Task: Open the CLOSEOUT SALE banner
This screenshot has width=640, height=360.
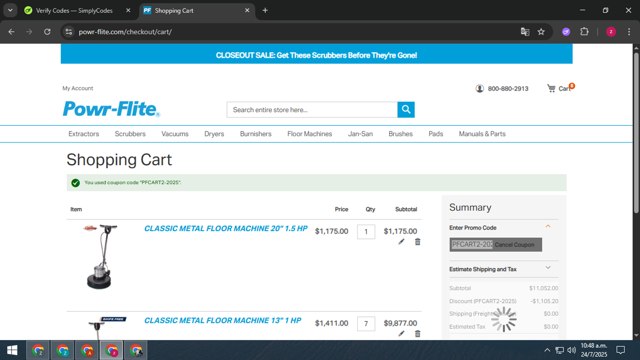Action: pos(316,55)
